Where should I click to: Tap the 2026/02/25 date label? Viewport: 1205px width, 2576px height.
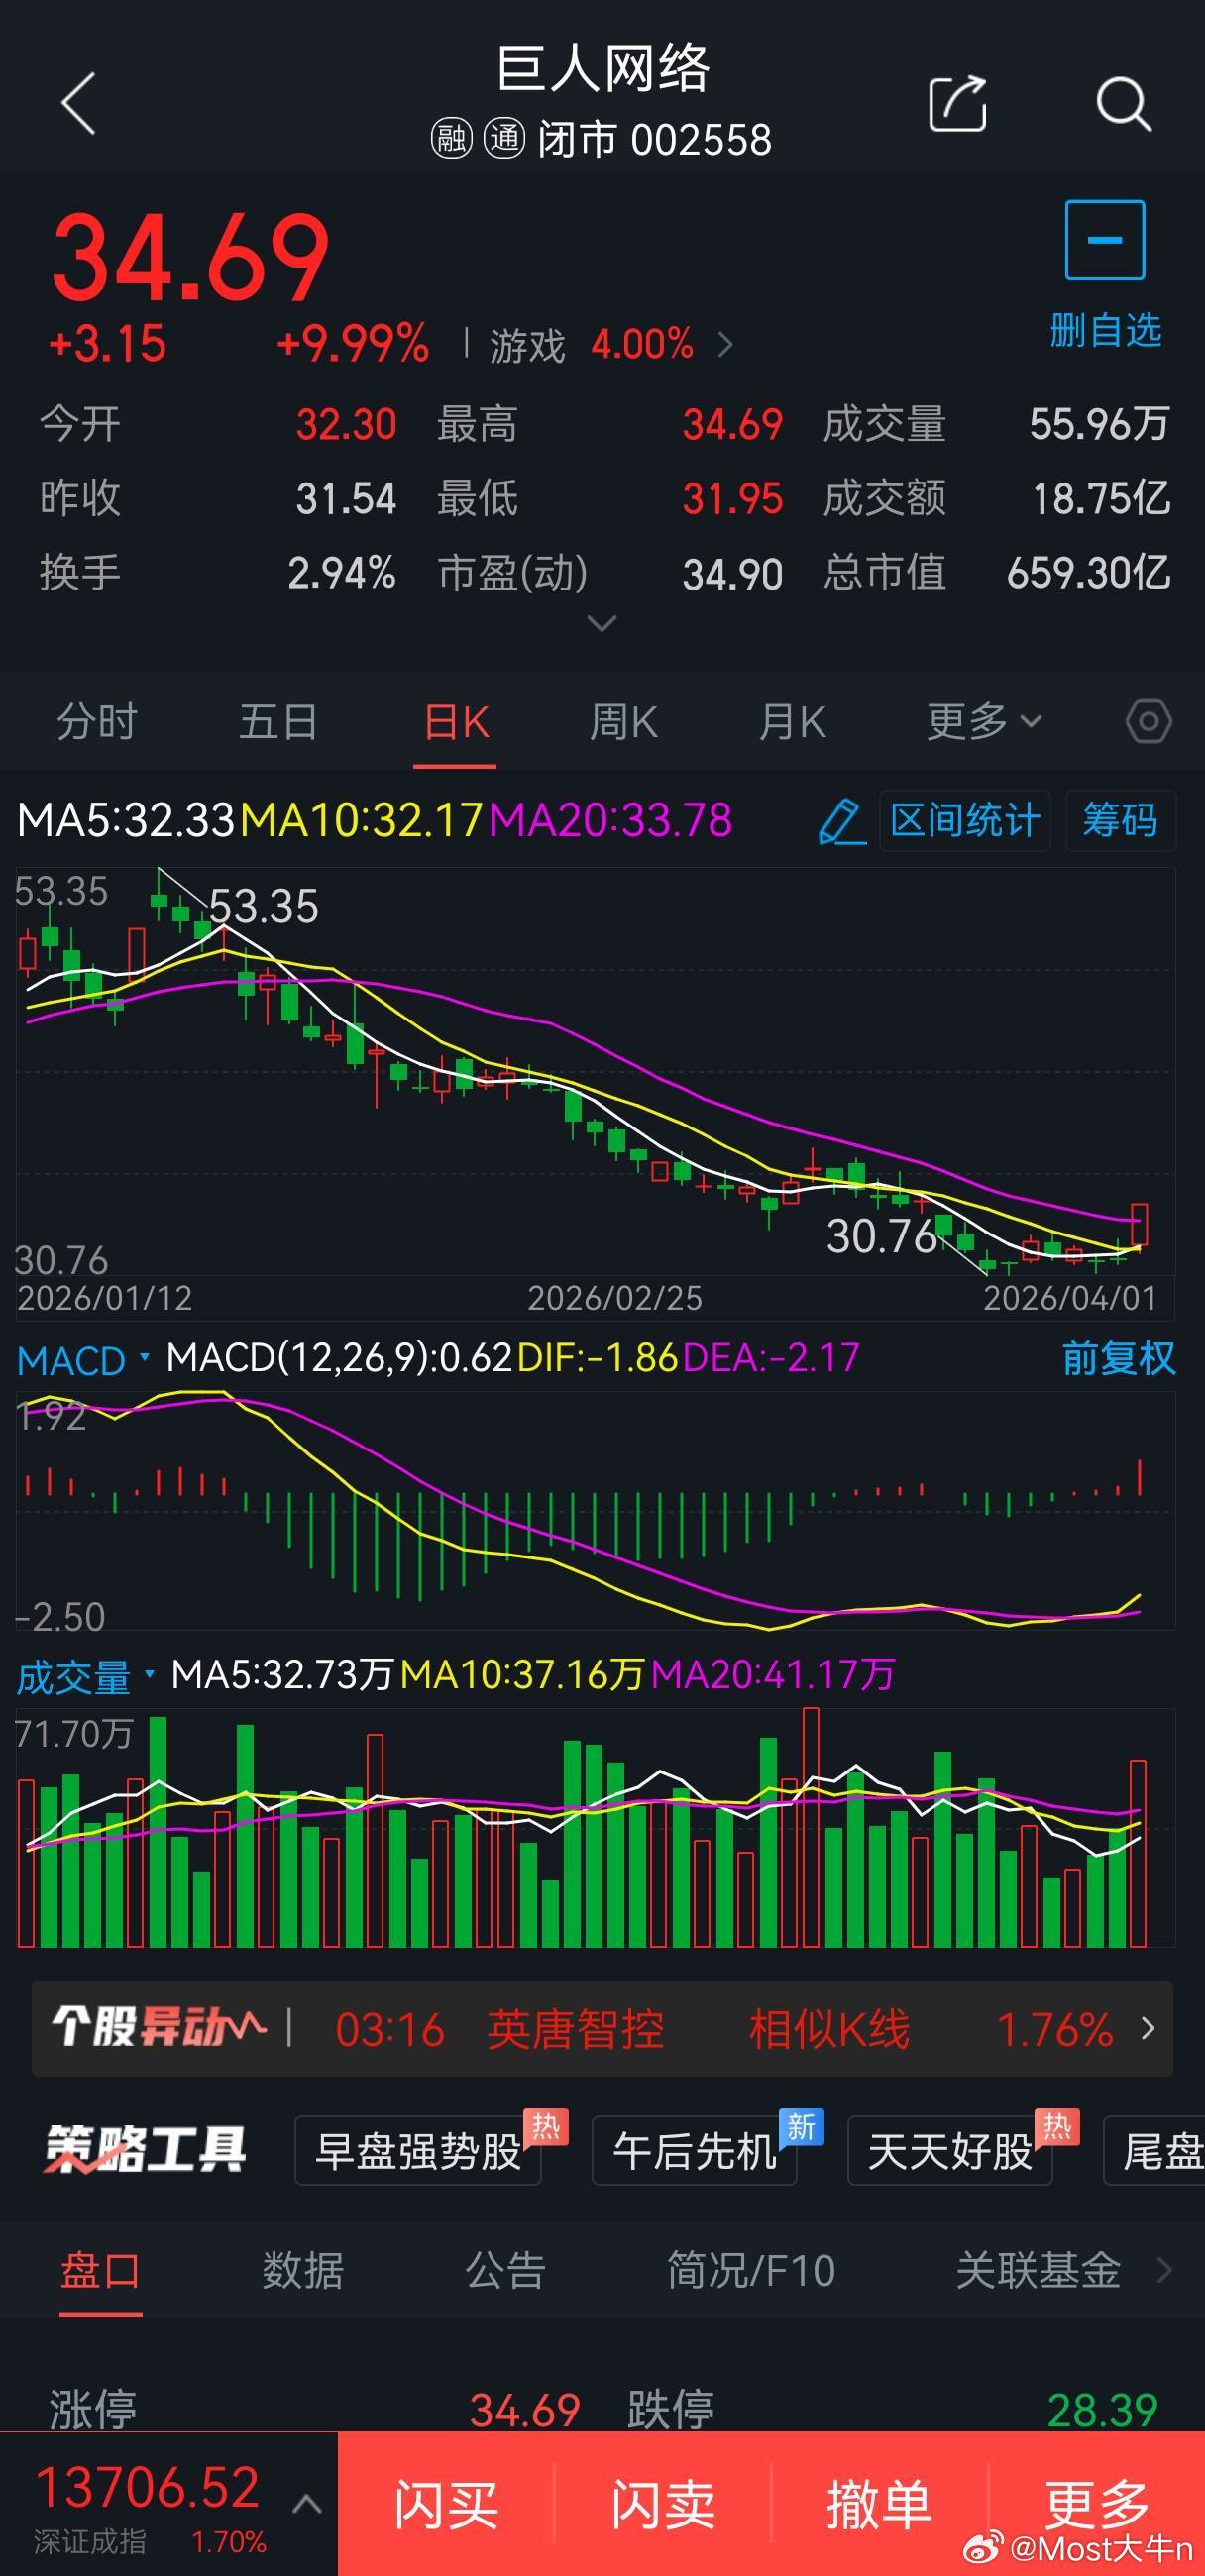[615, 1298]
